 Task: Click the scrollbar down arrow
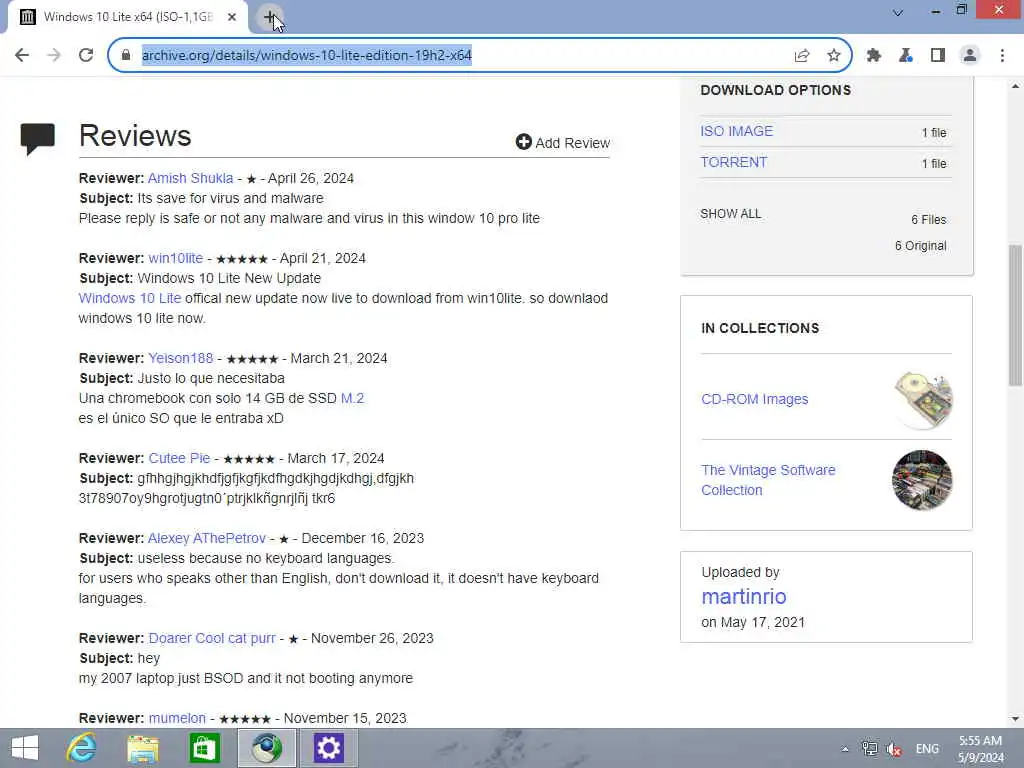coord(1015,719)
